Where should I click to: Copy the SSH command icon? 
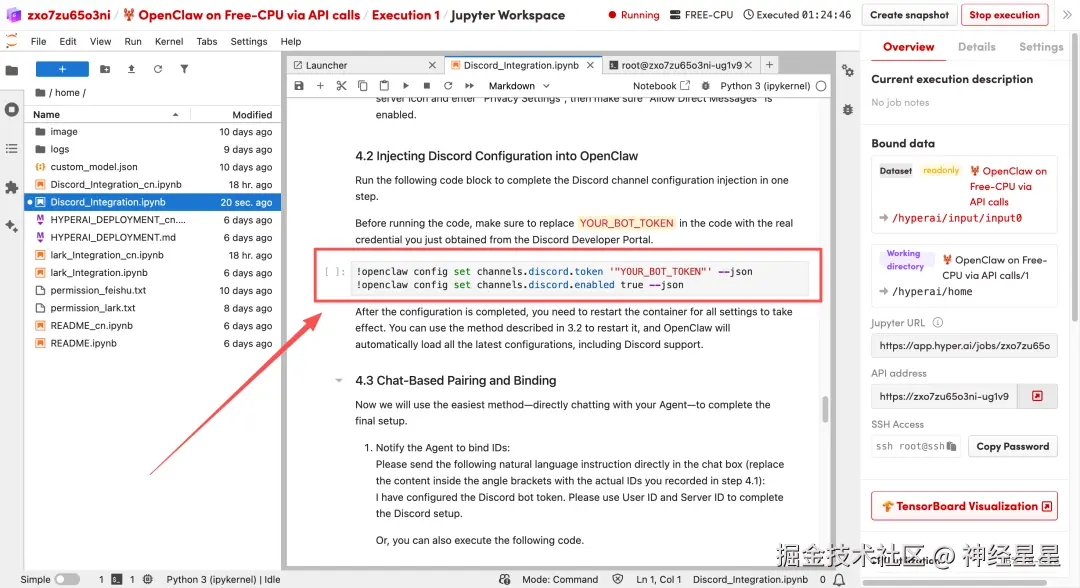(951, 446)
